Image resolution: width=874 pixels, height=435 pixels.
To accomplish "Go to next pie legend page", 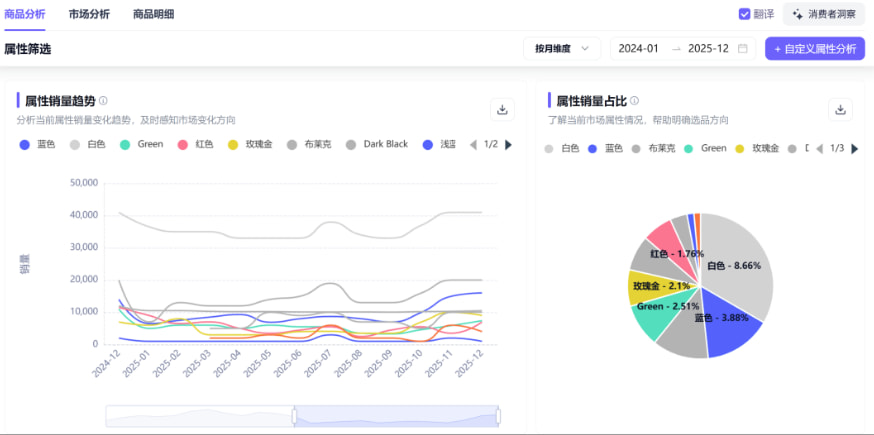I will [854, 148].
